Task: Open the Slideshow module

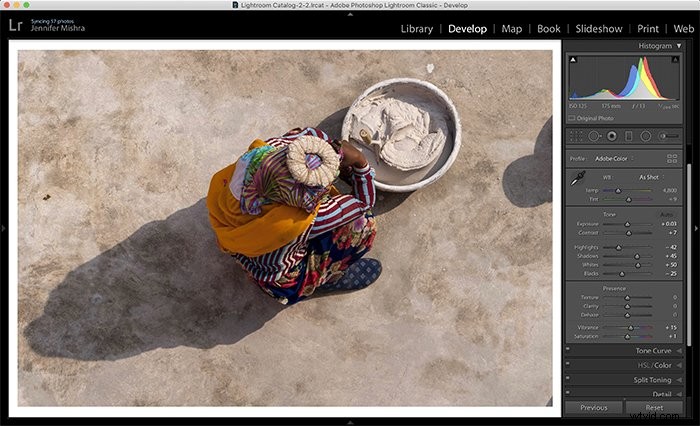Action: 599,29
